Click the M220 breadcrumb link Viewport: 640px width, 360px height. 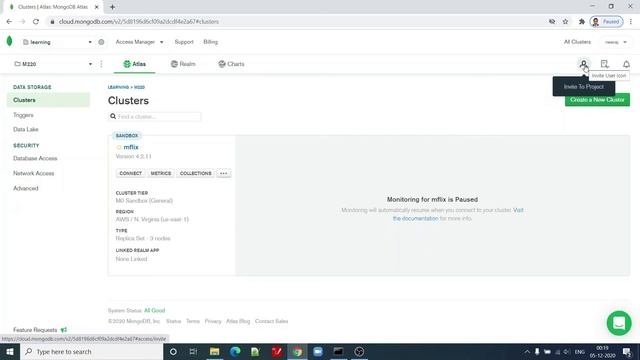140,87
